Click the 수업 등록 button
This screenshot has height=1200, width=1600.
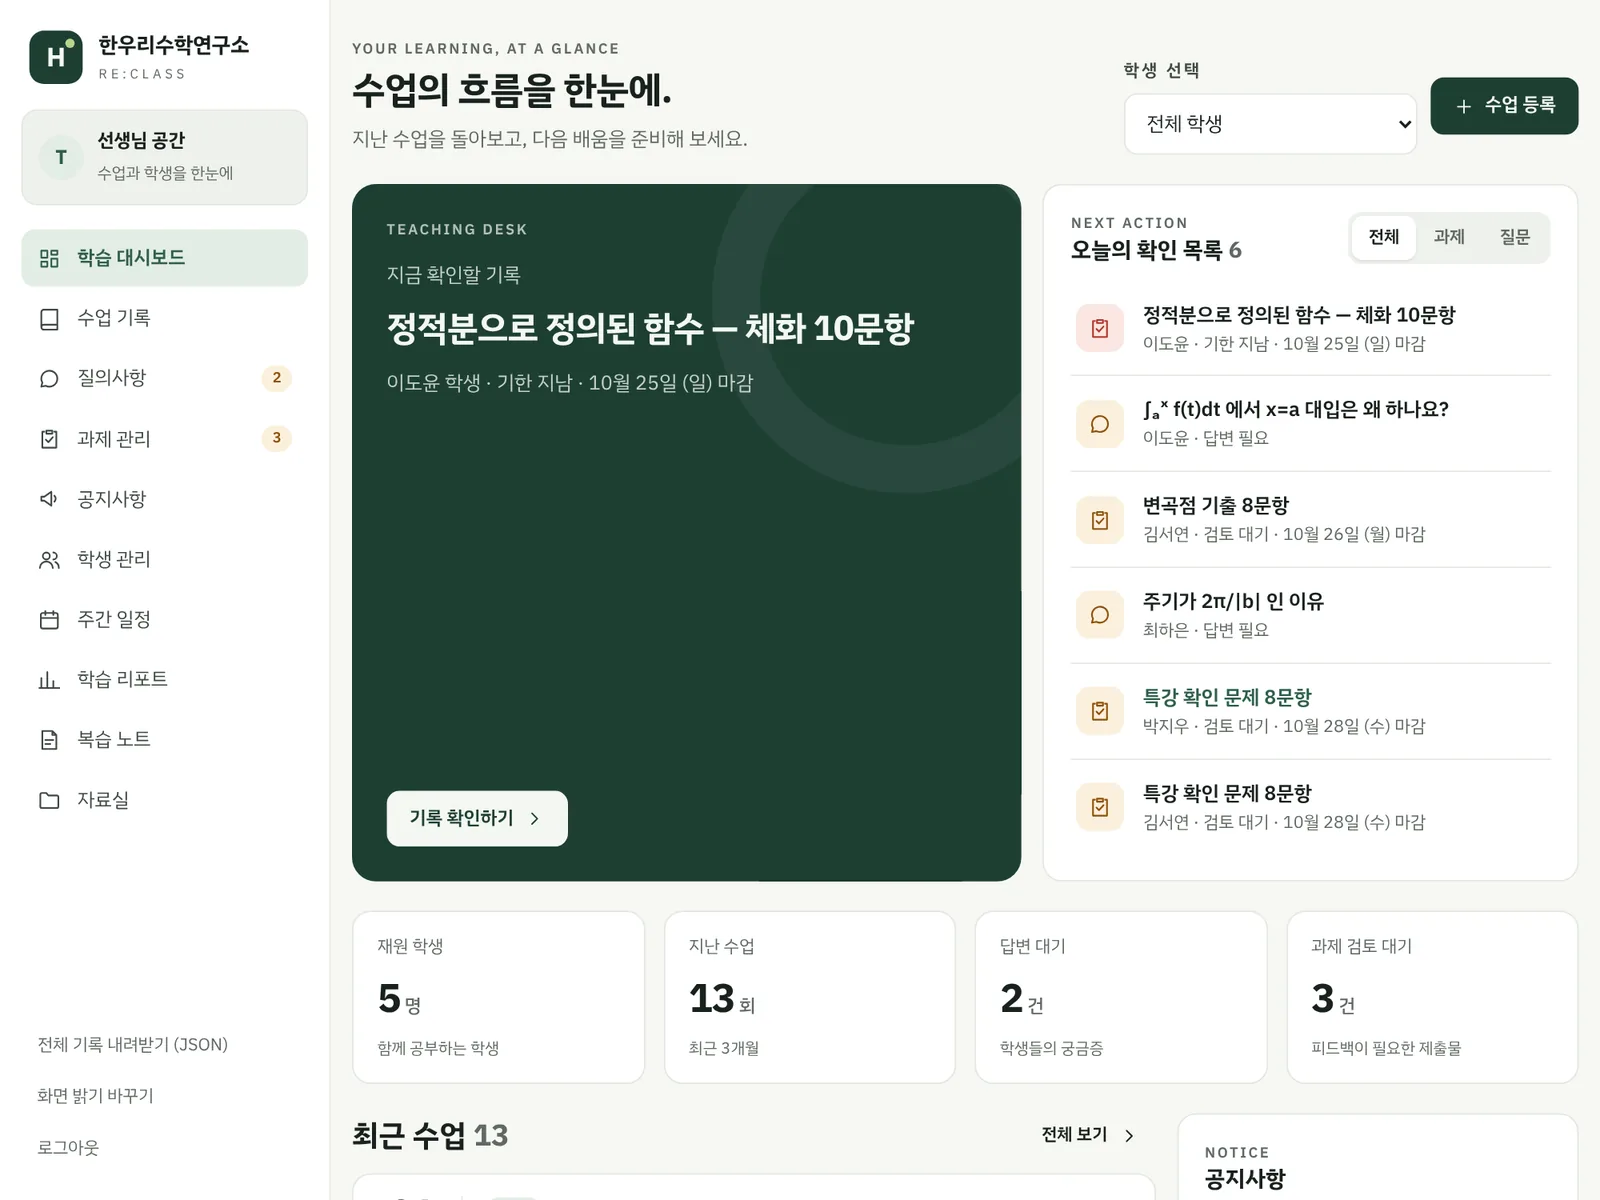[x=1504, y=106]
